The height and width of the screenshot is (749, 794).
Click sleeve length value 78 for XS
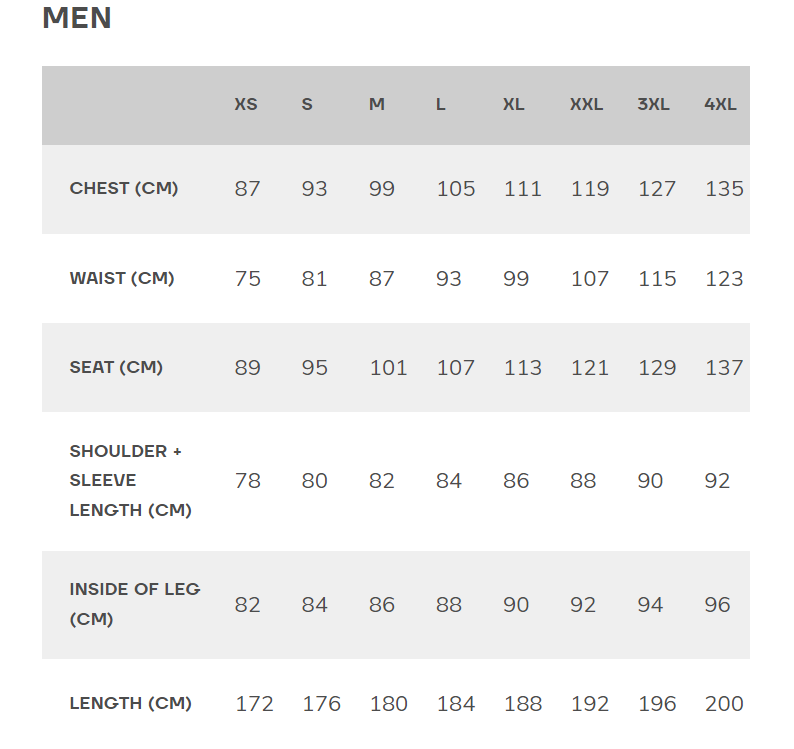(247, 481)
